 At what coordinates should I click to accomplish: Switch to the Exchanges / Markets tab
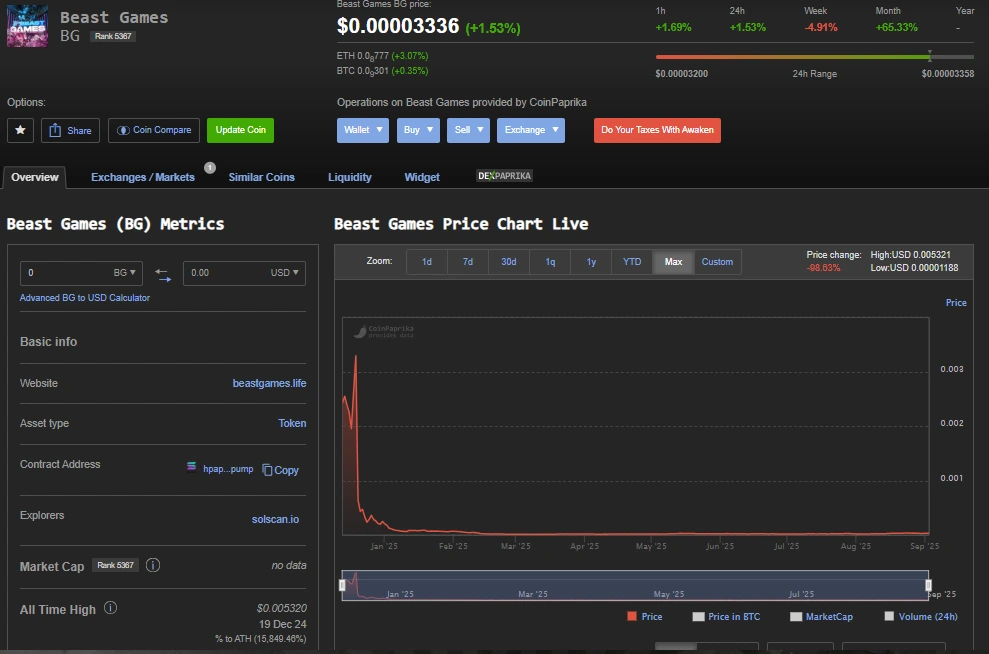(x=143, y=177)
